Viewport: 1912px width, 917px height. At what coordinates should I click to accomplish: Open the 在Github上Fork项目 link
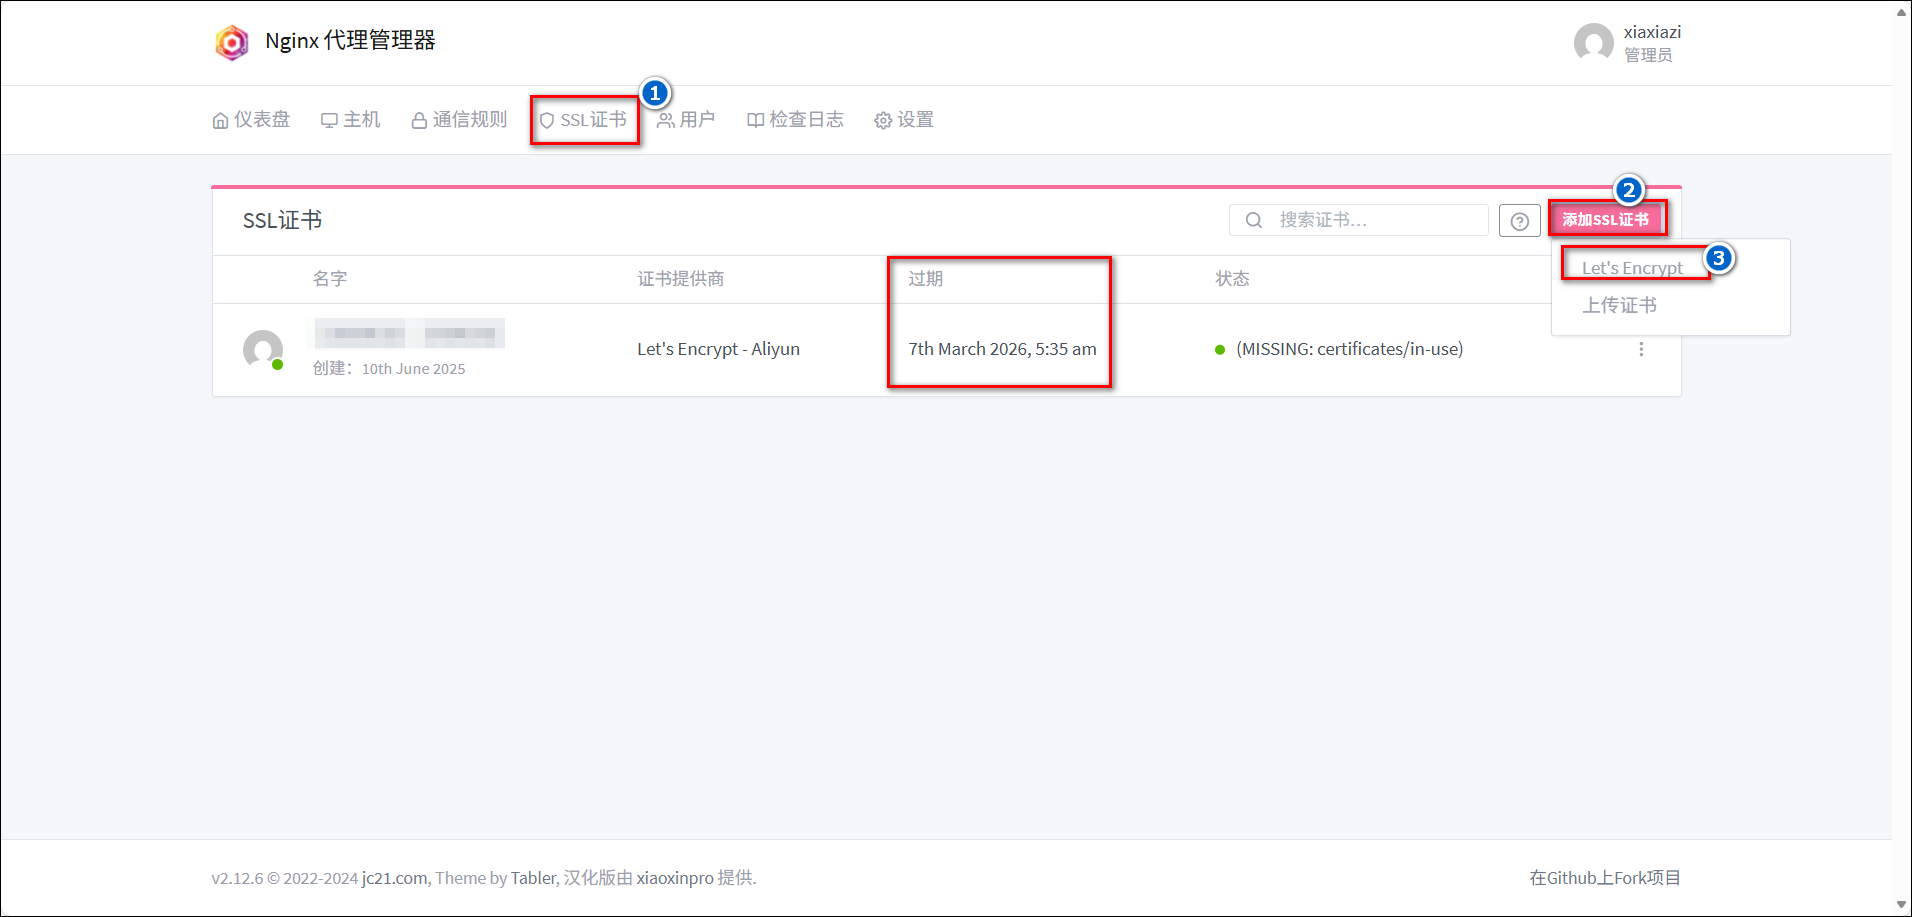coord(1604,878)
